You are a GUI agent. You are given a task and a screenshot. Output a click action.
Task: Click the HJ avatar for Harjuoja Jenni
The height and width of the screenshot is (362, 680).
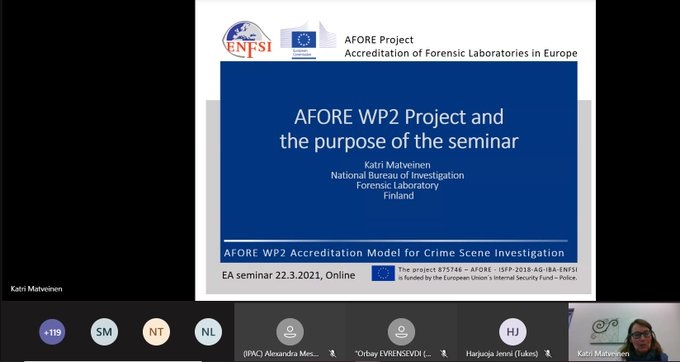(x=513, y=332)
